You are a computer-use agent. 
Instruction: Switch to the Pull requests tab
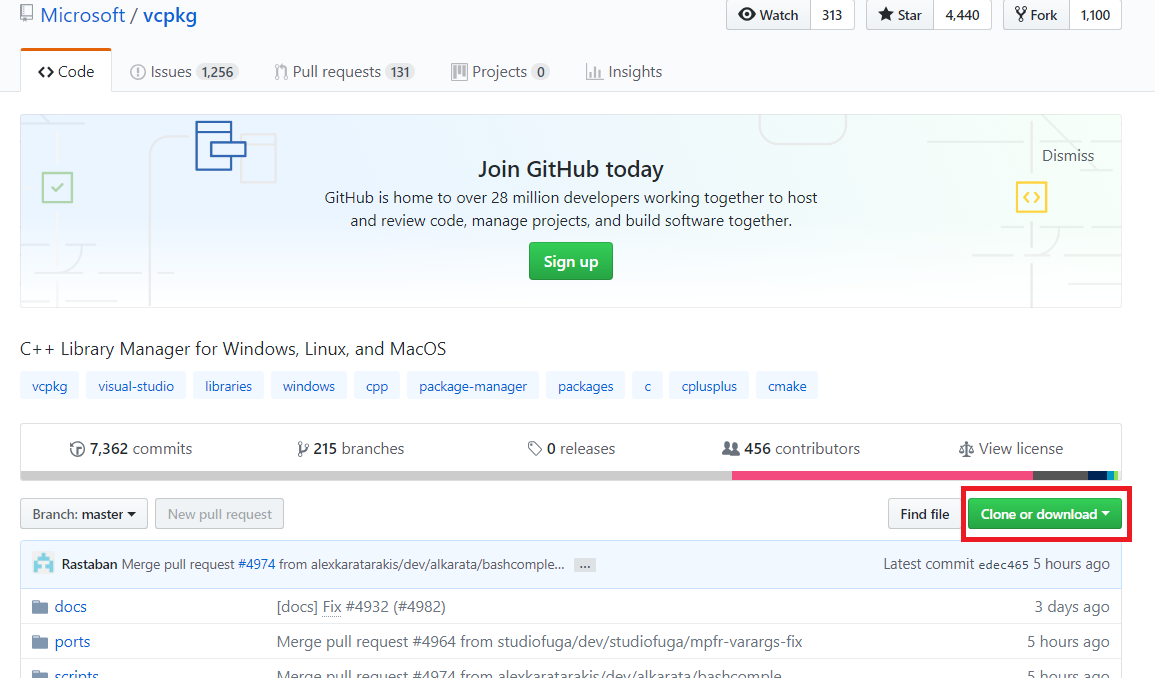click(x=344, y=72)
